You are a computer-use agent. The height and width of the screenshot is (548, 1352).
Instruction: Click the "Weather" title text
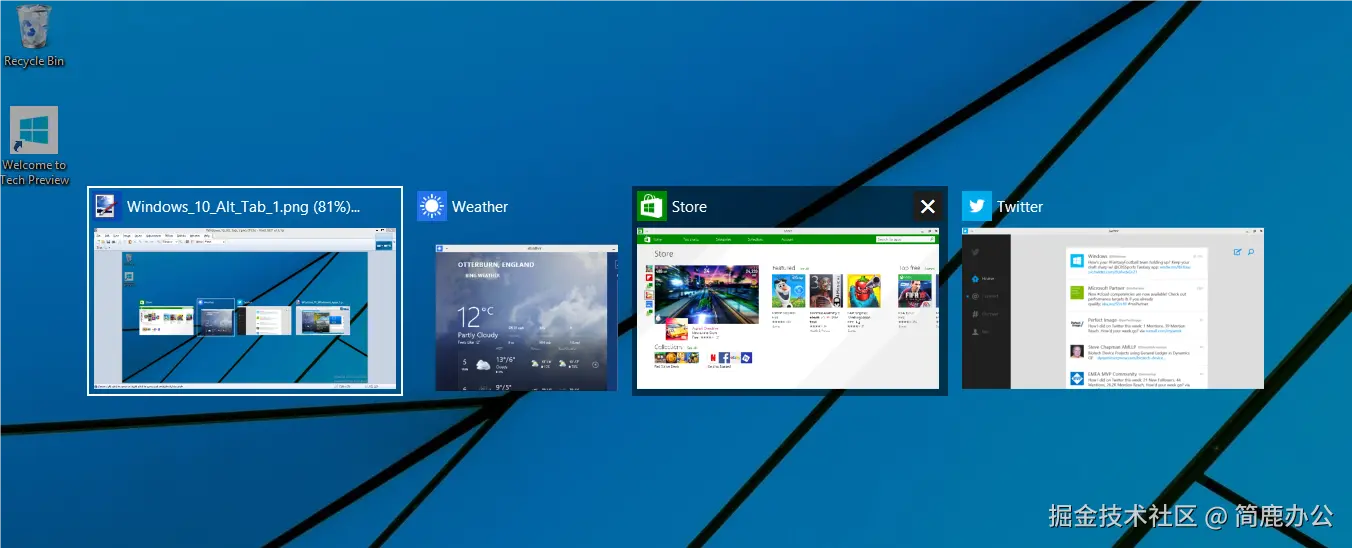(x=480, y=207)
